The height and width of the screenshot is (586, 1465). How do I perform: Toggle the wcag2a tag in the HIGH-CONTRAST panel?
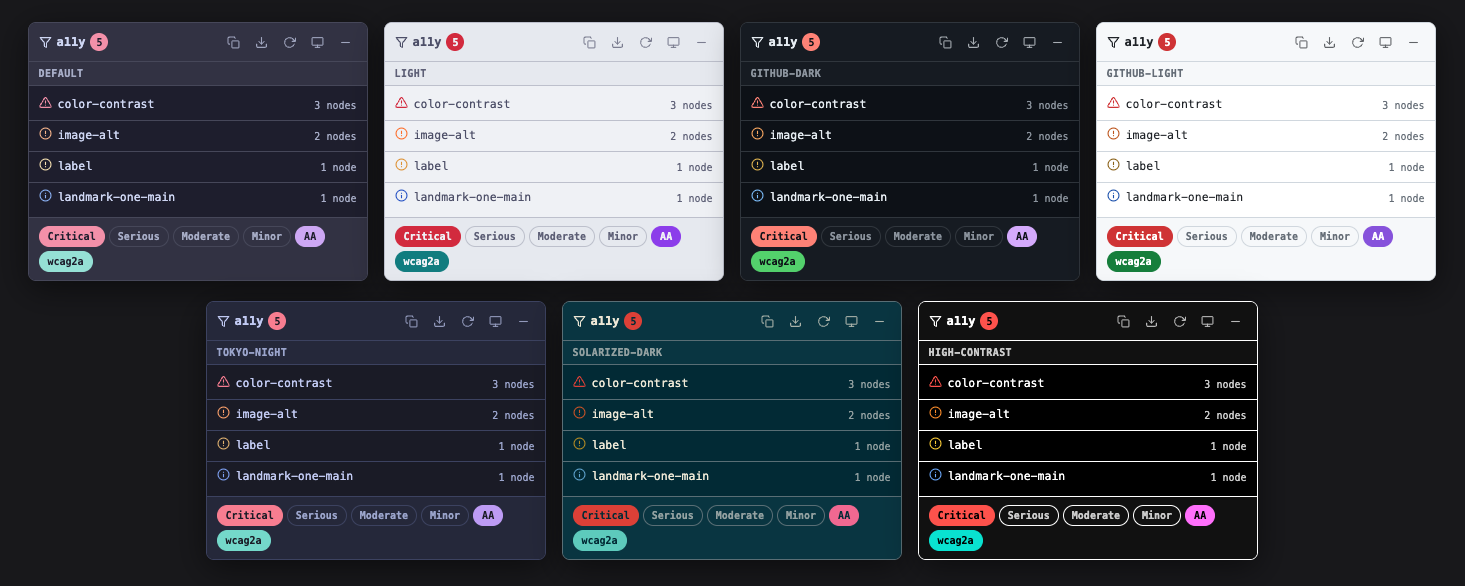pos(956,540)
